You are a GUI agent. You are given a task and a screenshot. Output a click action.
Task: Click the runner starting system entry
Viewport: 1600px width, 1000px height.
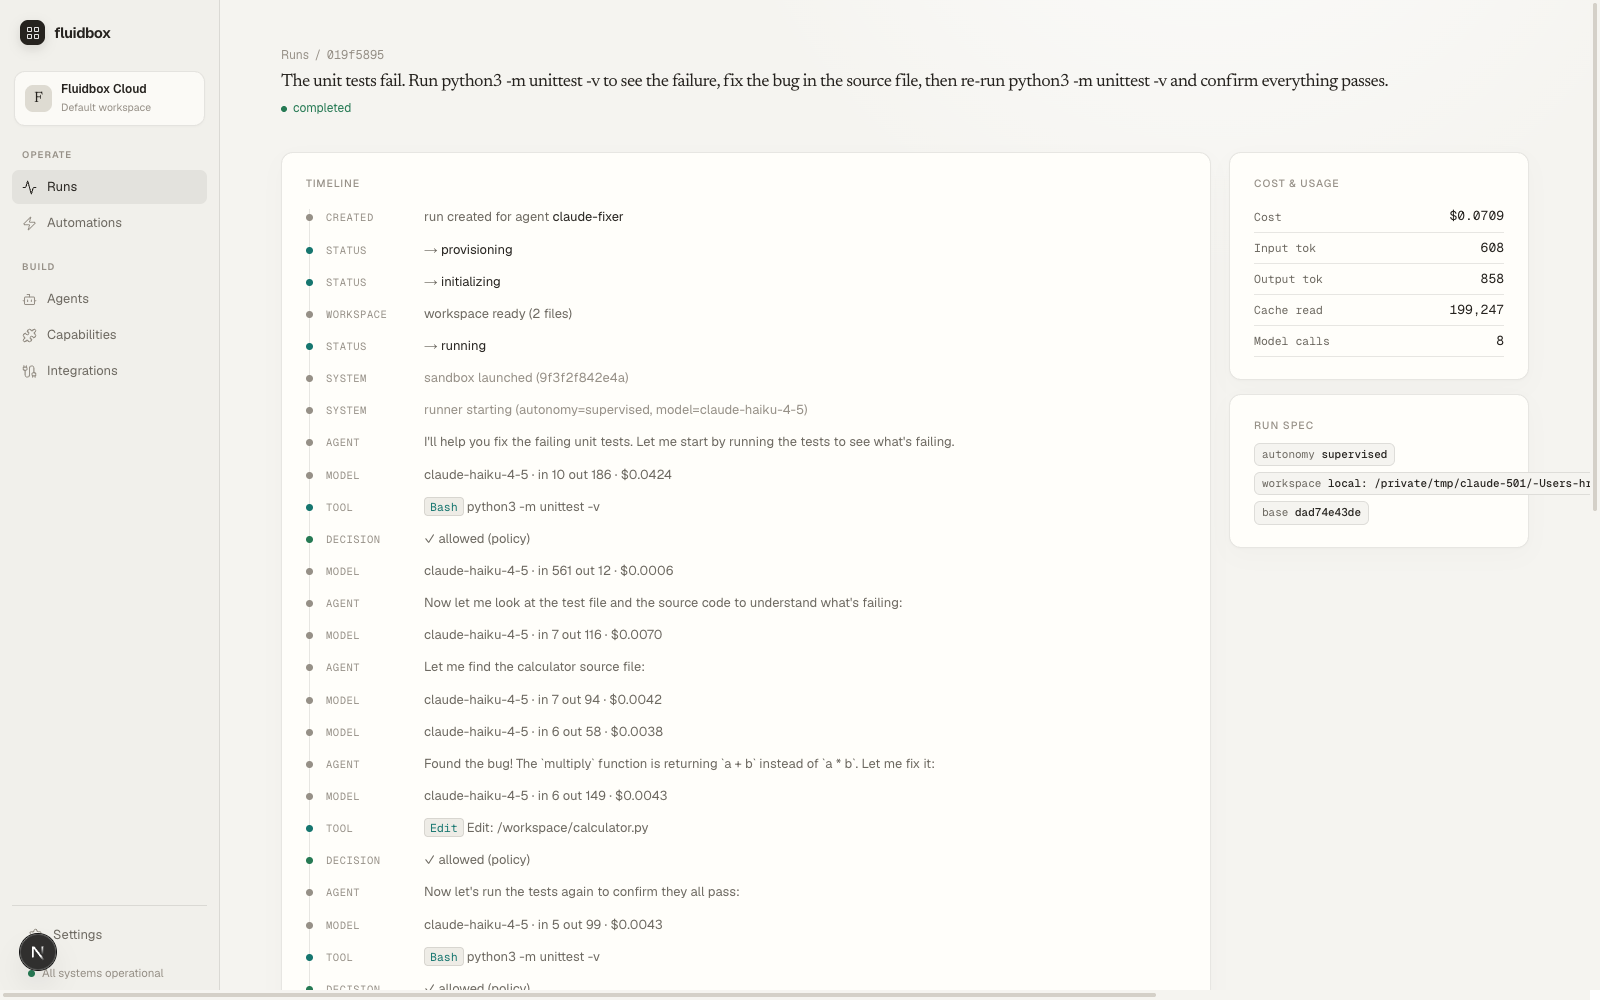[x=615, y=410]
